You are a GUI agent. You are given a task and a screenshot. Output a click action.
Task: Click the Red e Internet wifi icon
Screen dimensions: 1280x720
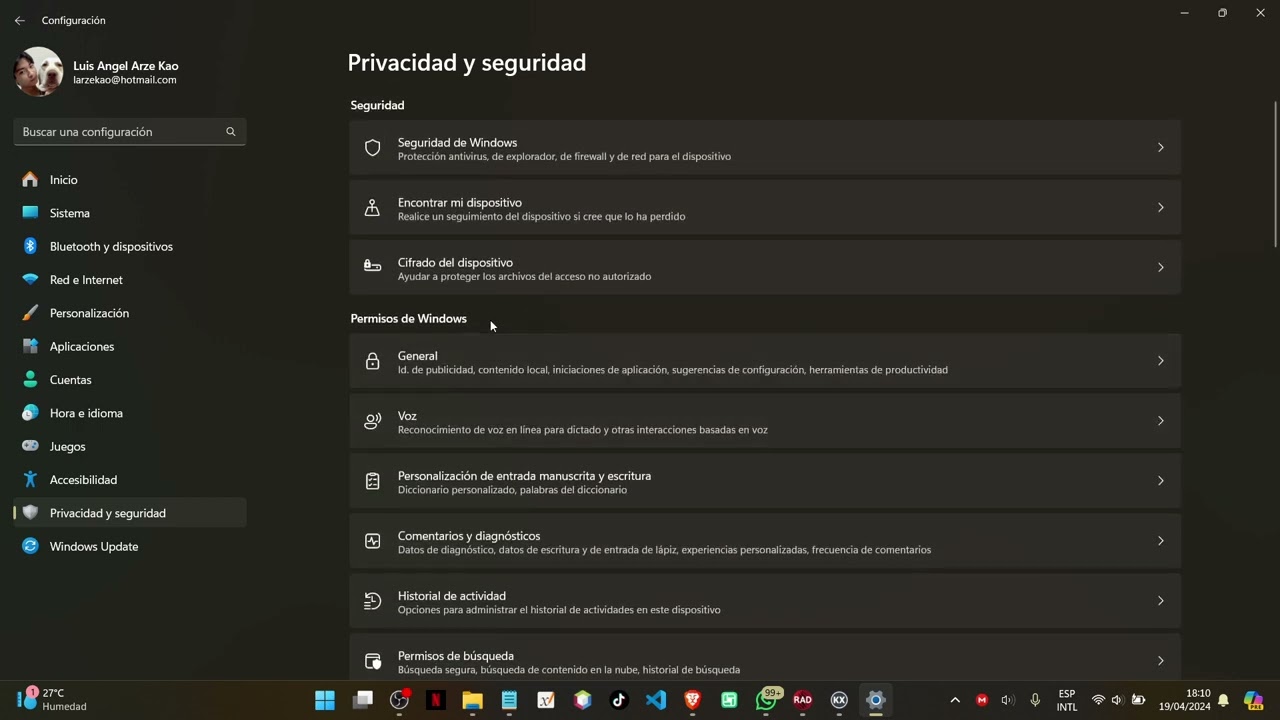tap(30, 280)
